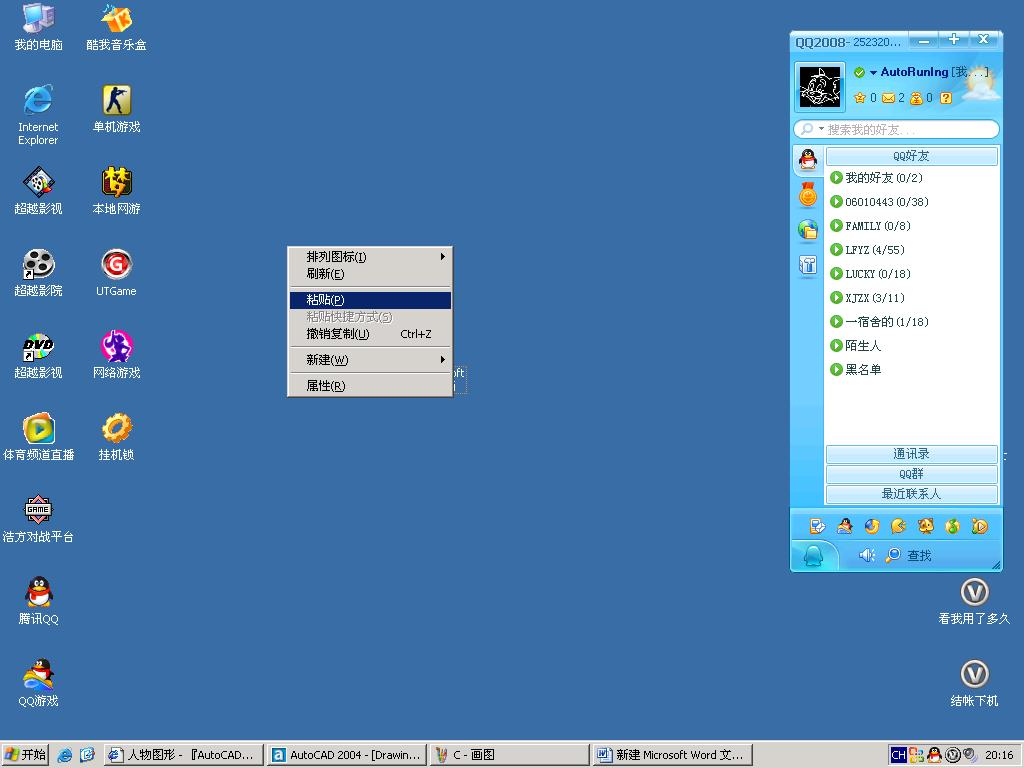The width and height of the screenshot is (1024, 768).
Task: Open 酷我音乐盒 desktop icon
Action: (x=116, y=26)
